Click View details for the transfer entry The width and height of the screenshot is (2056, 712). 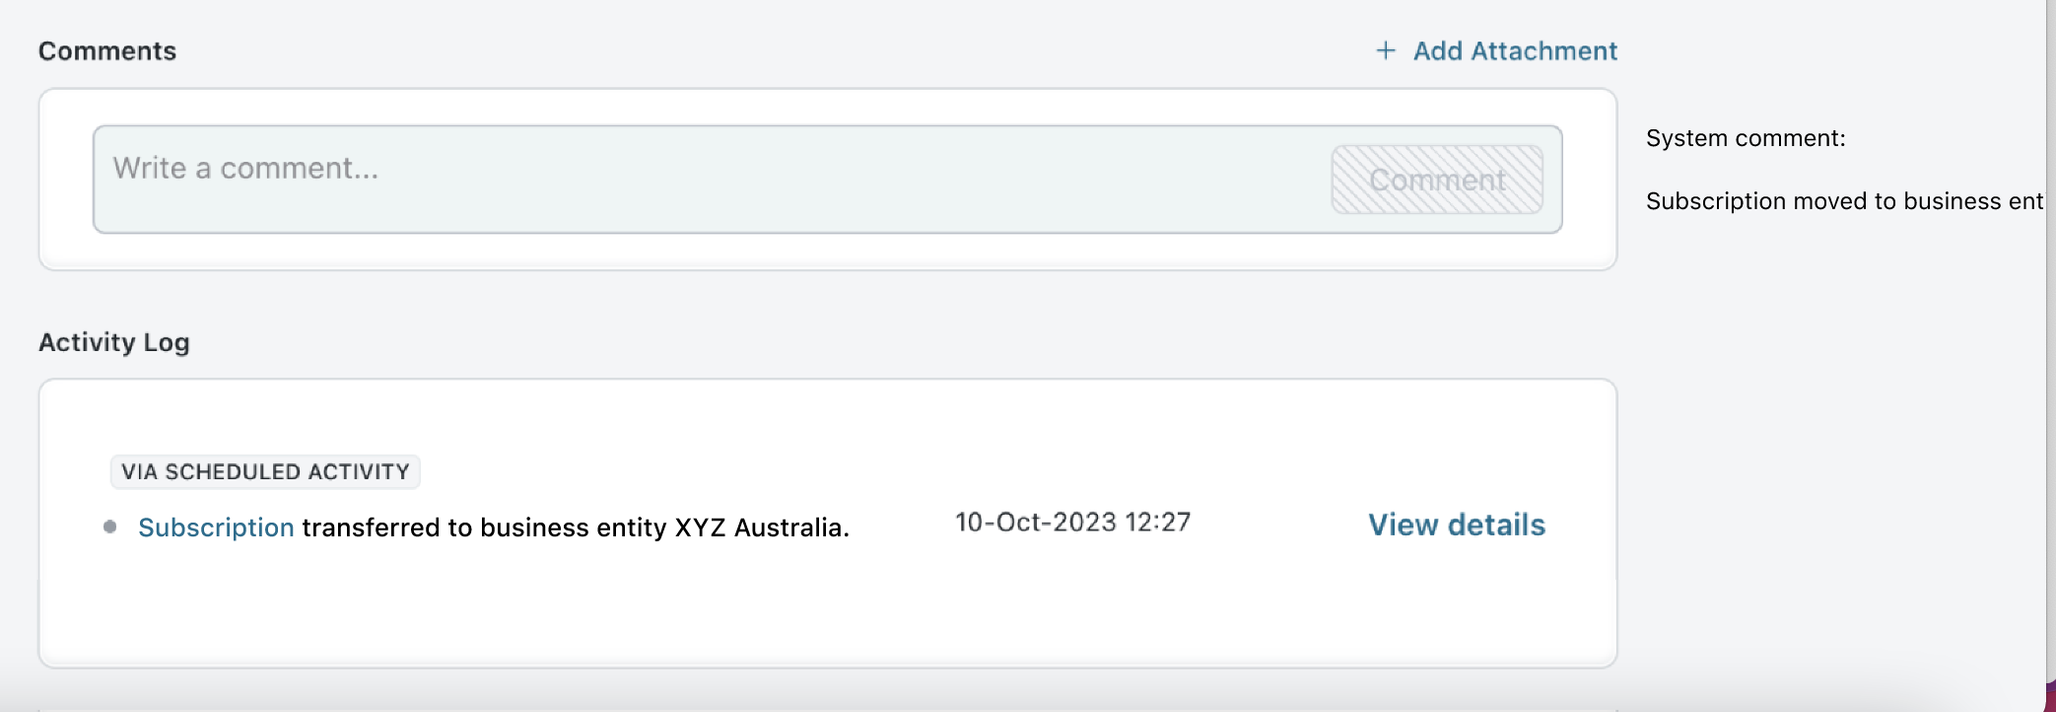(x=1456, y=525)
